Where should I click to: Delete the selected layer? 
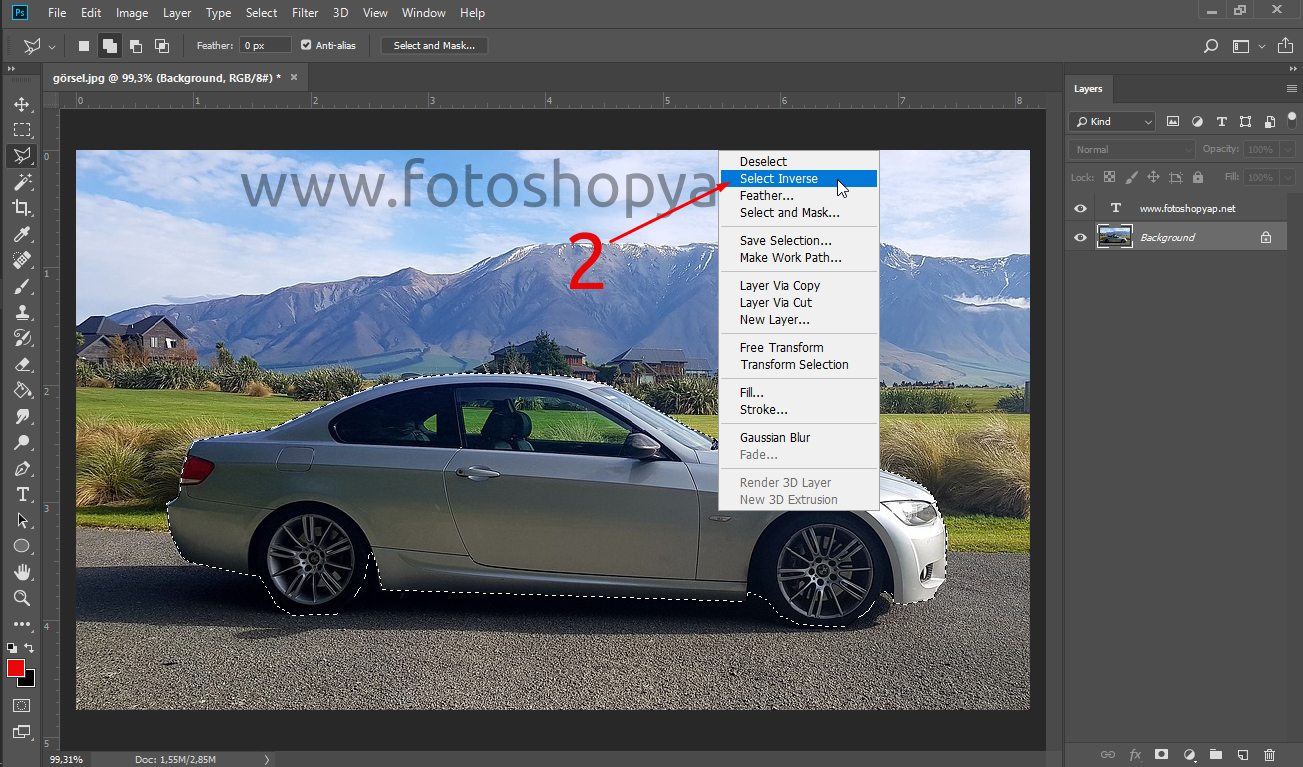tap(1270, 755)
